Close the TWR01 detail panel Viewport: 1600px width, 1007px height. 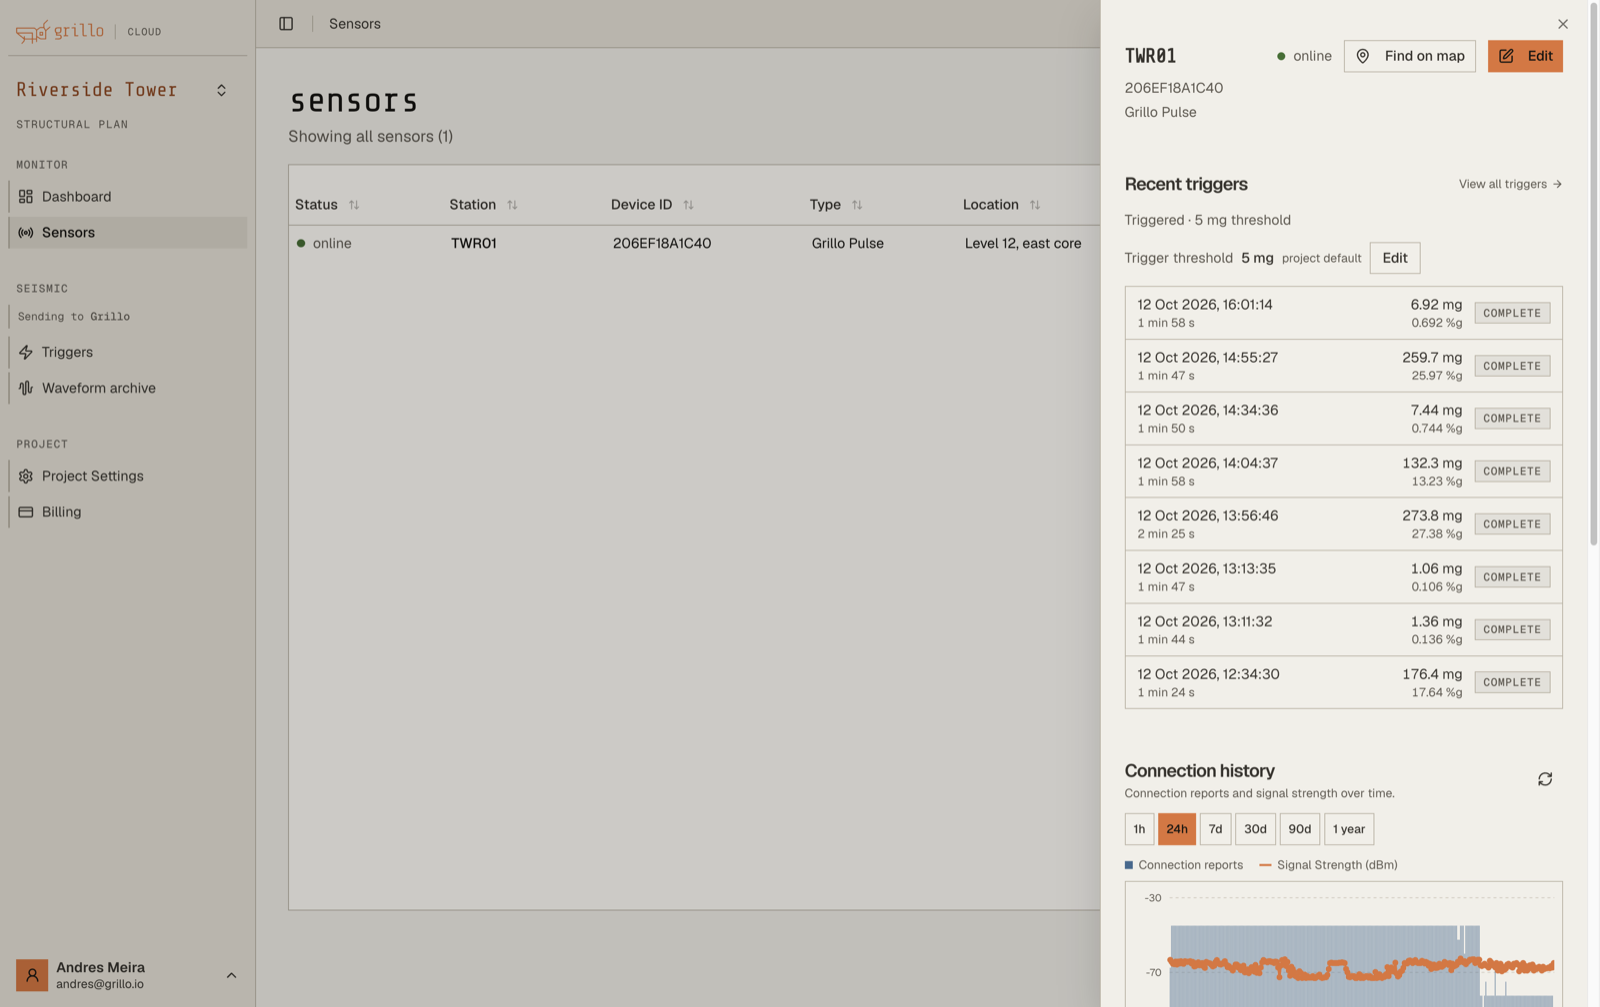click(1563, 24)
